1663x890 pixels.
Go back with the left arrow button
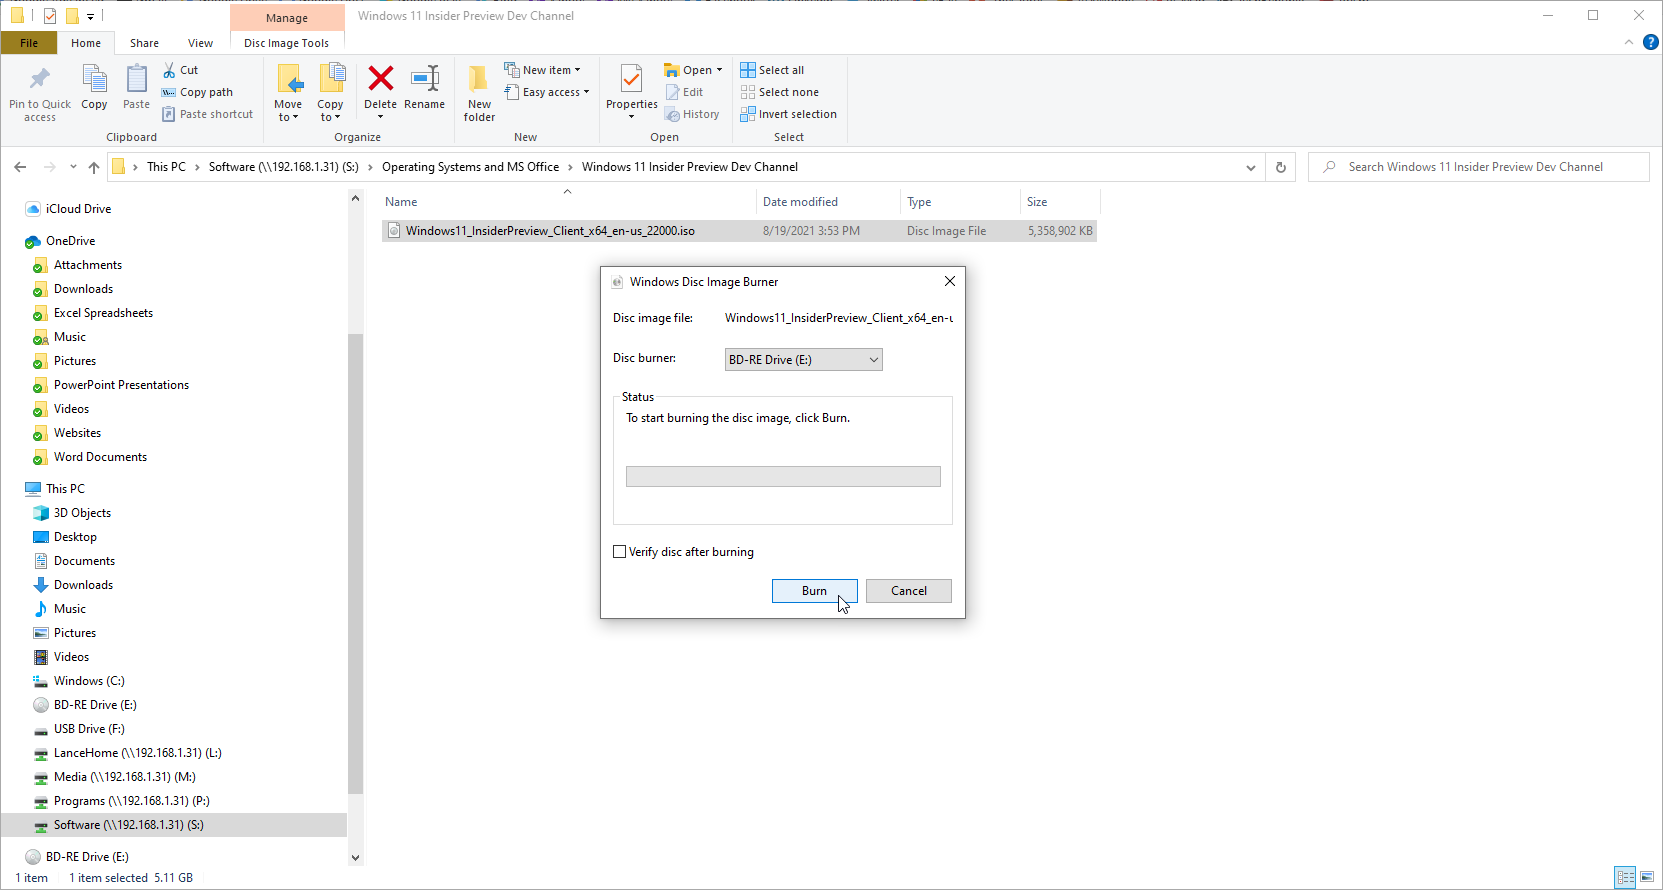(21, 167)
